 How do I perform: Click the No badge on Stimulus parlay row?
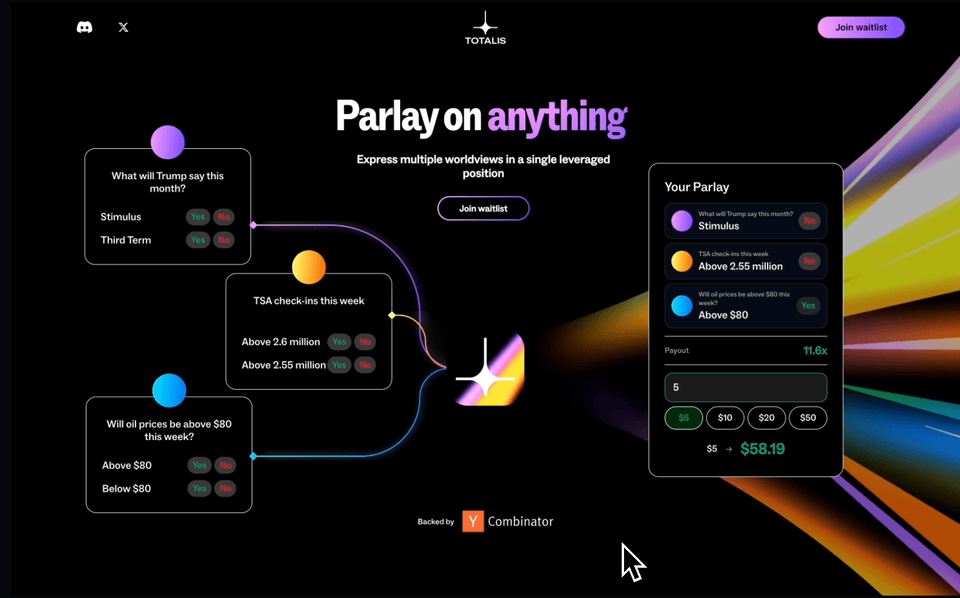[809, 221]
